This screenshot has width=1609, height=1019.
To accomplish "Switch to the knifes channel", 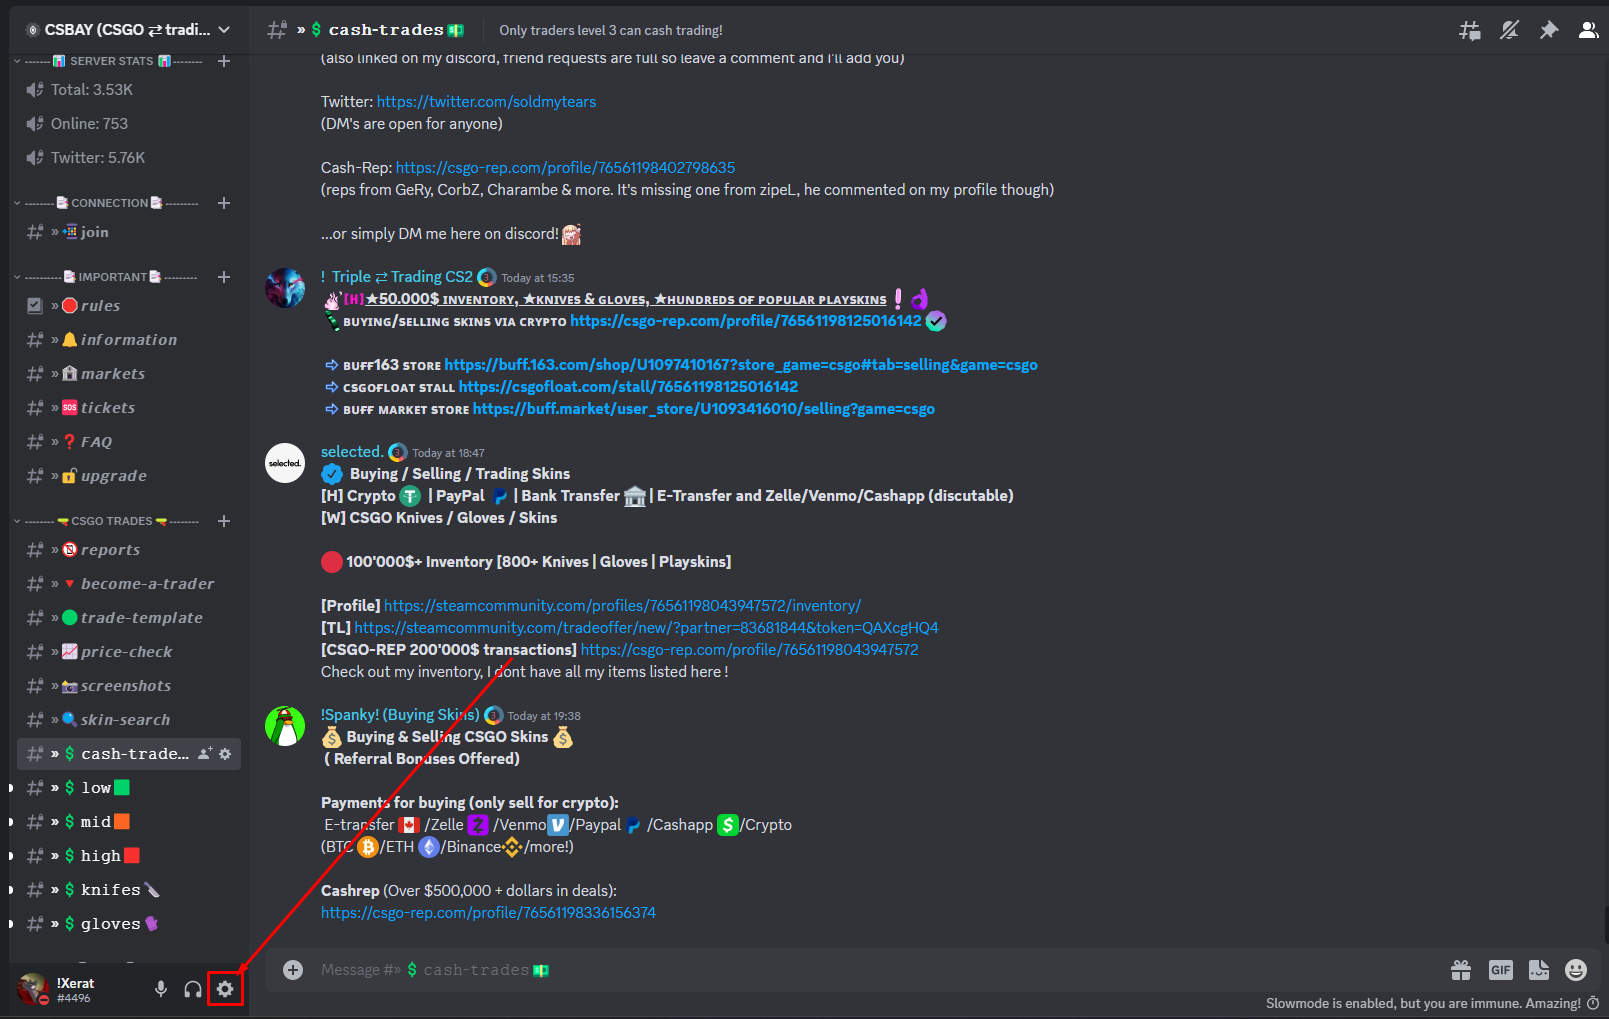I will 129,890.
